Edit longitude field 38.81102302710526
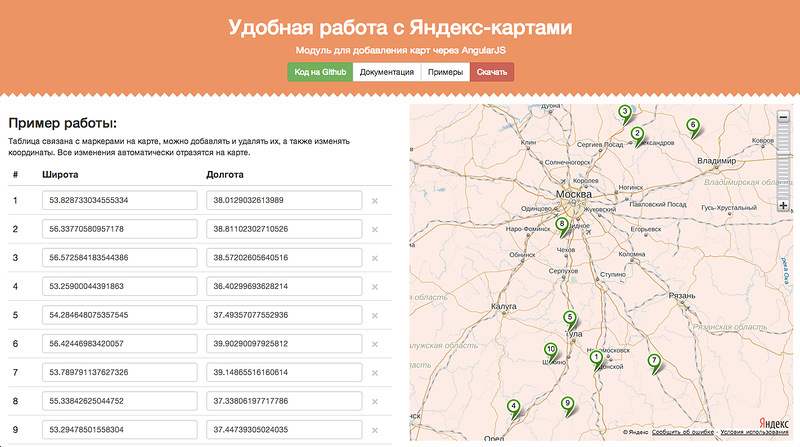This screenshot has height=447, width=800. [284, 229]
